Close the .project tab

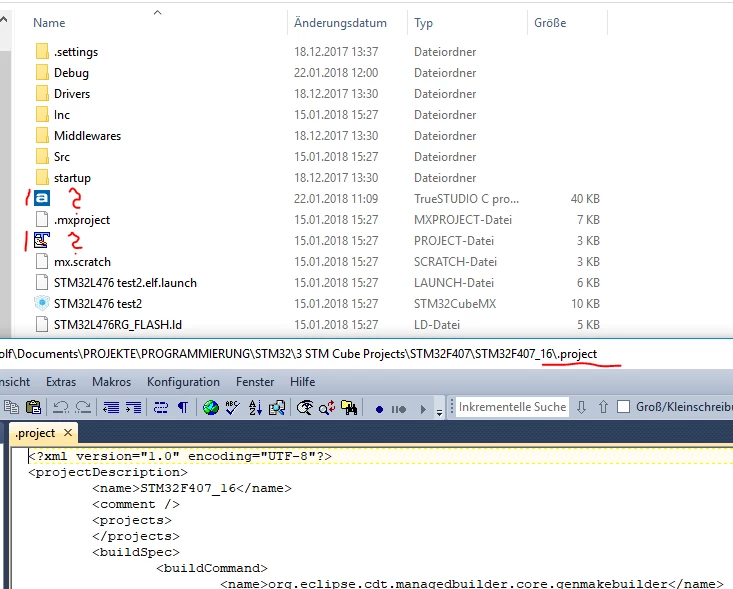pyautogui.click(x=68, y=432)
